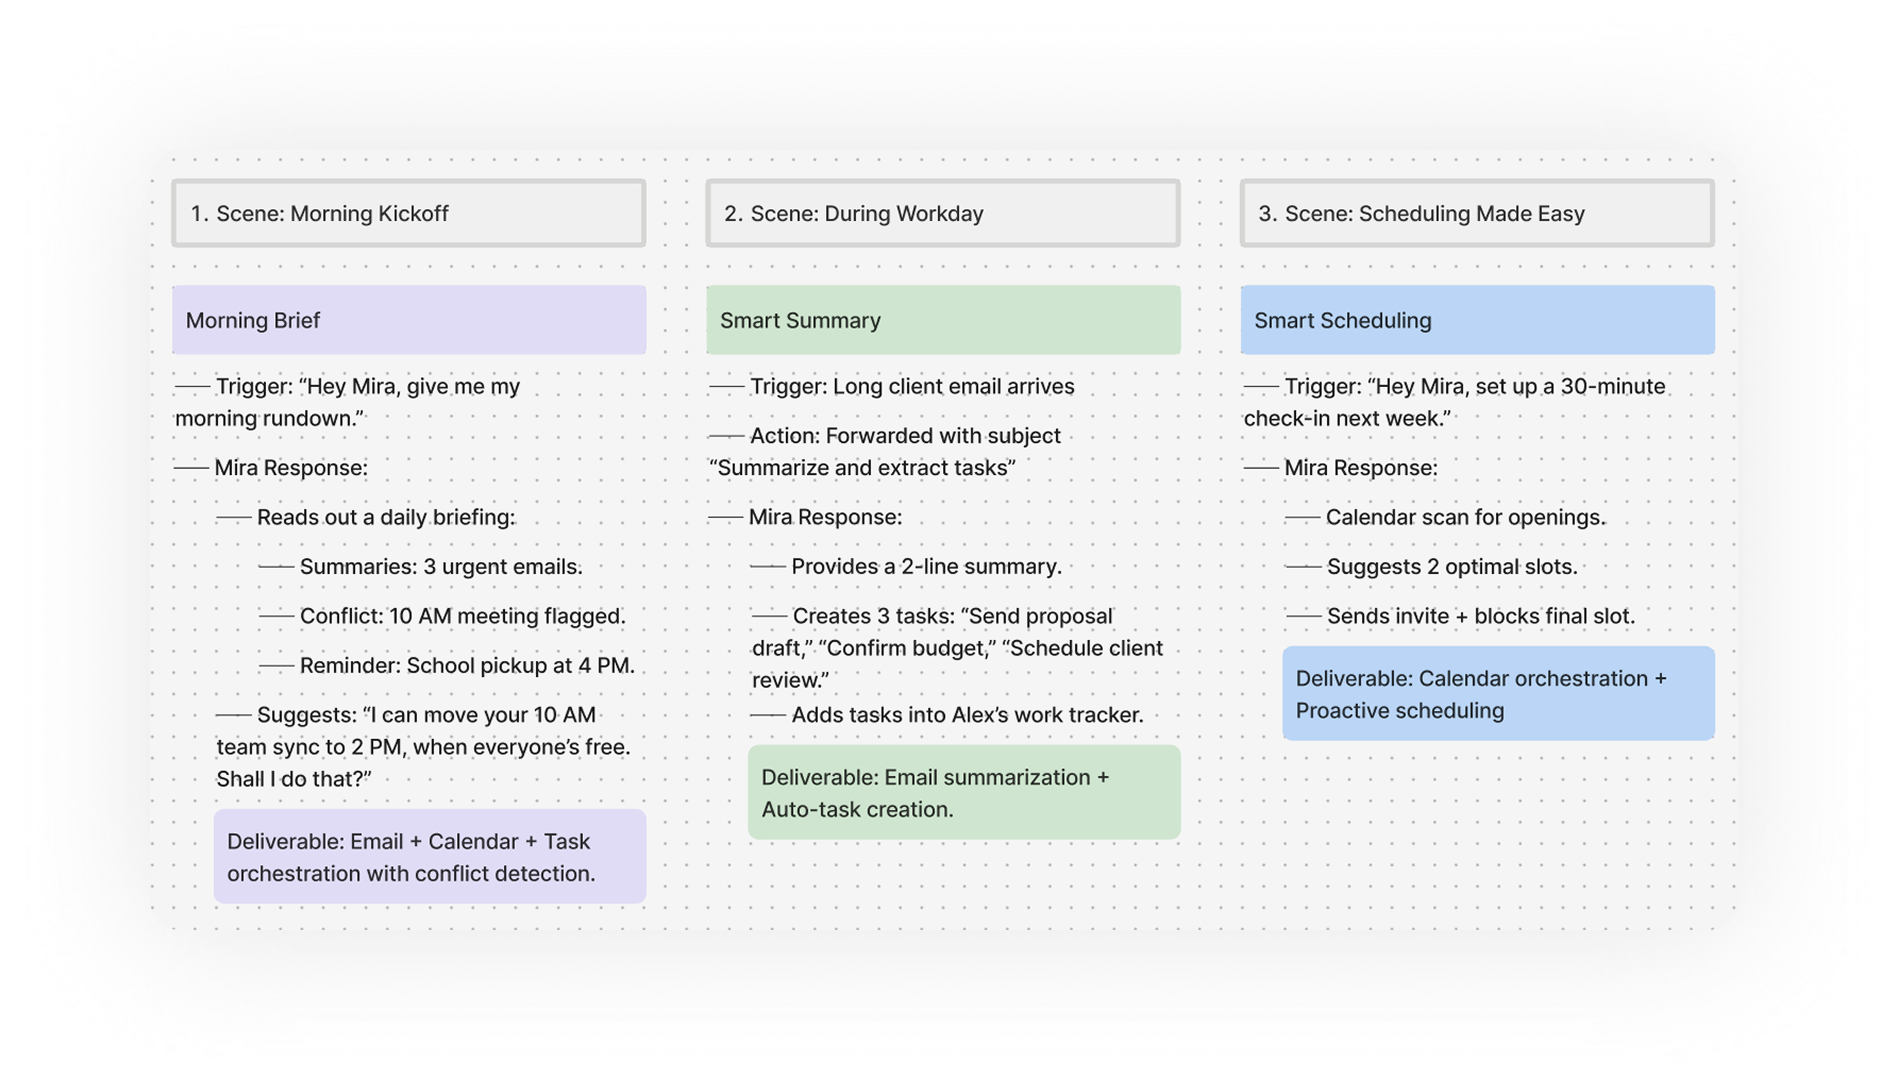The width and height of the screenshot is (1889, 1080).
Task: Click the 'Creates 3 tasks' paragraph
Action: (957, 648)
